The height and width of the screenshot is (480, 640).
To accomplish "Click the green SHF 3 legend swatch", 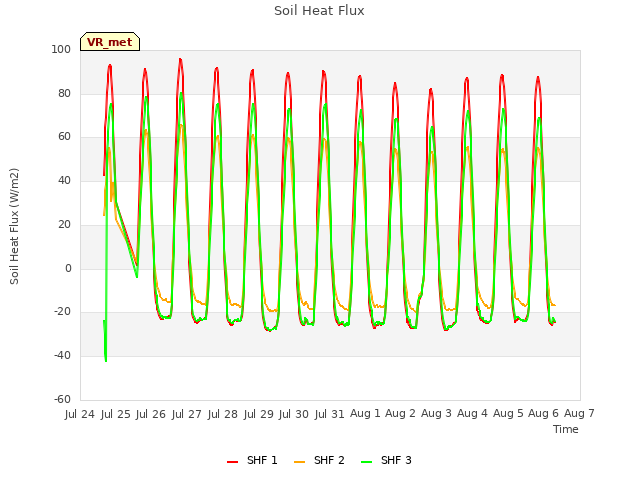I will click(367, 462).
